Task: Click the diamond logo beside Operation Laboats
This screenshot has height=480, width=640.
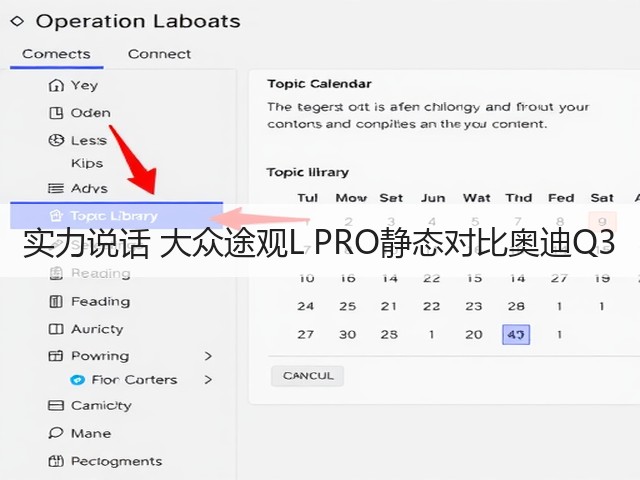Action: click(x=17, y=21)
